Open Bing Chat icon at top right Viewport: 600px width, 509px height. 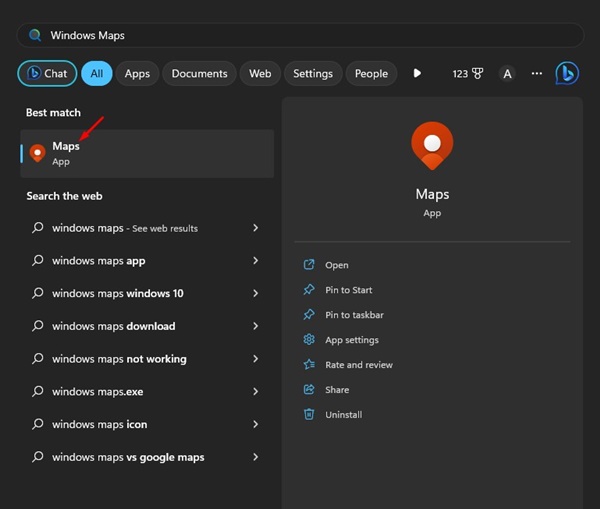click(x=567, y=73)
